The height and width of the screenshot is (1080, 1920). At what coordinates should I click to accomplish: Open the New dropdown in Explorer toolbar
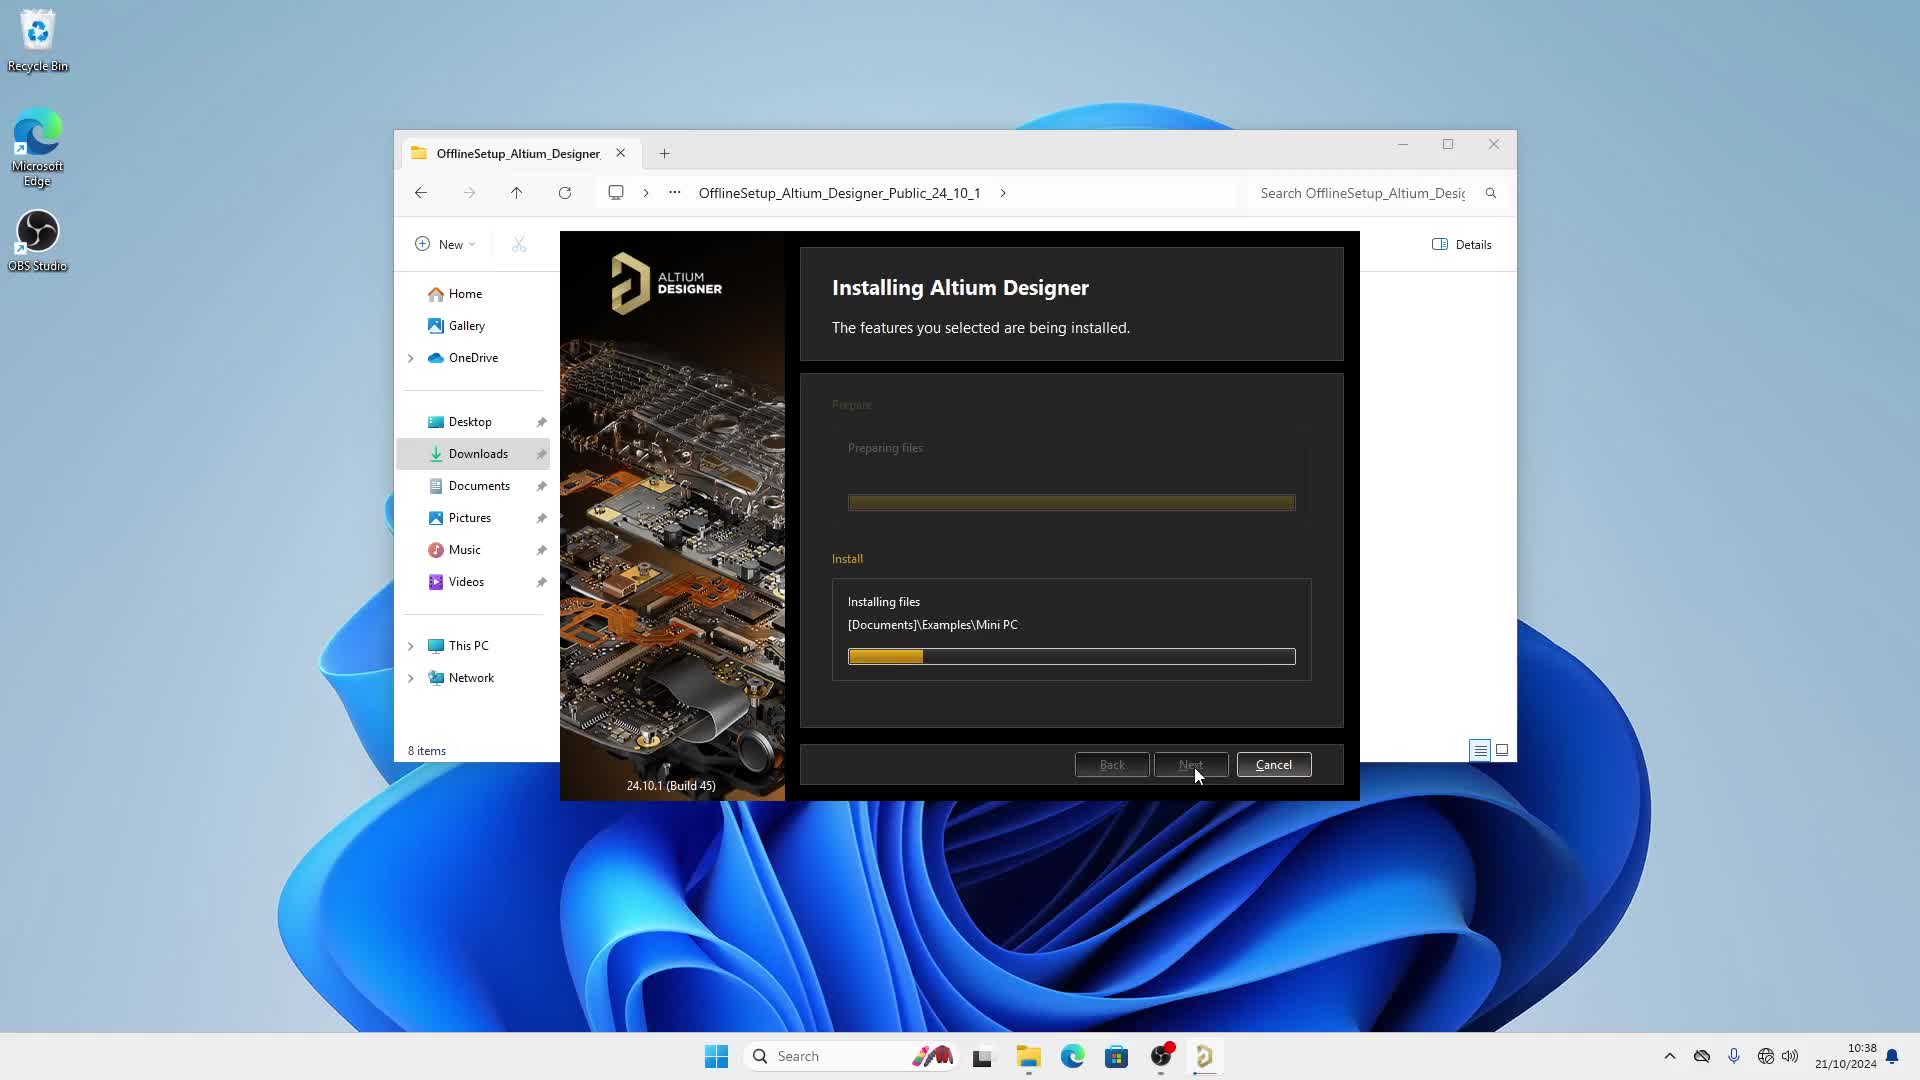445,245
